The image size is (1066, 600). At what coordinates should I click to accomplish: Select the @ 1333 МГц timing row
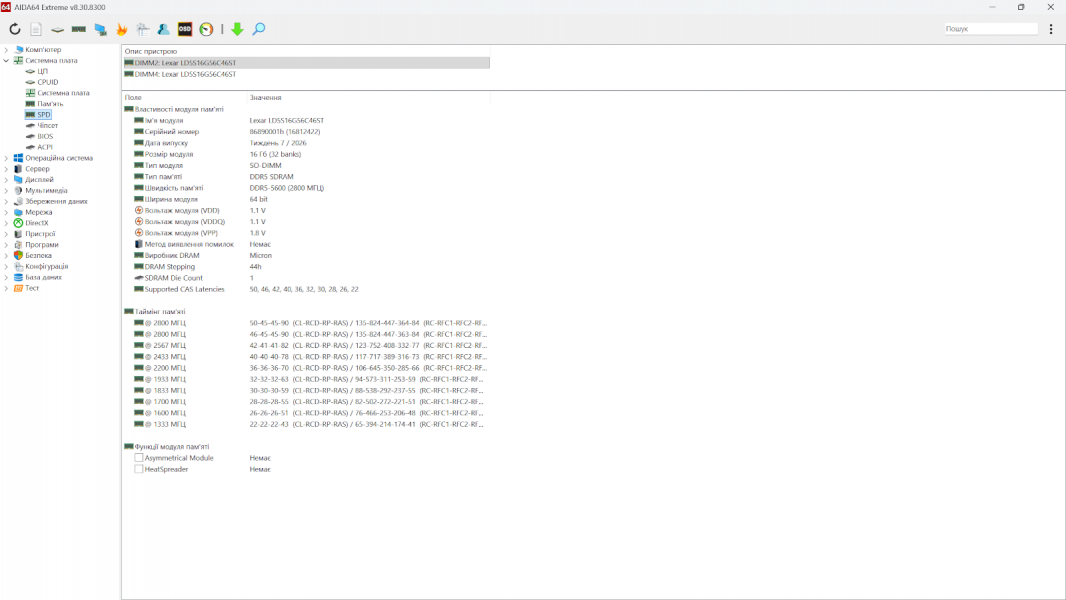pos(306,424)
